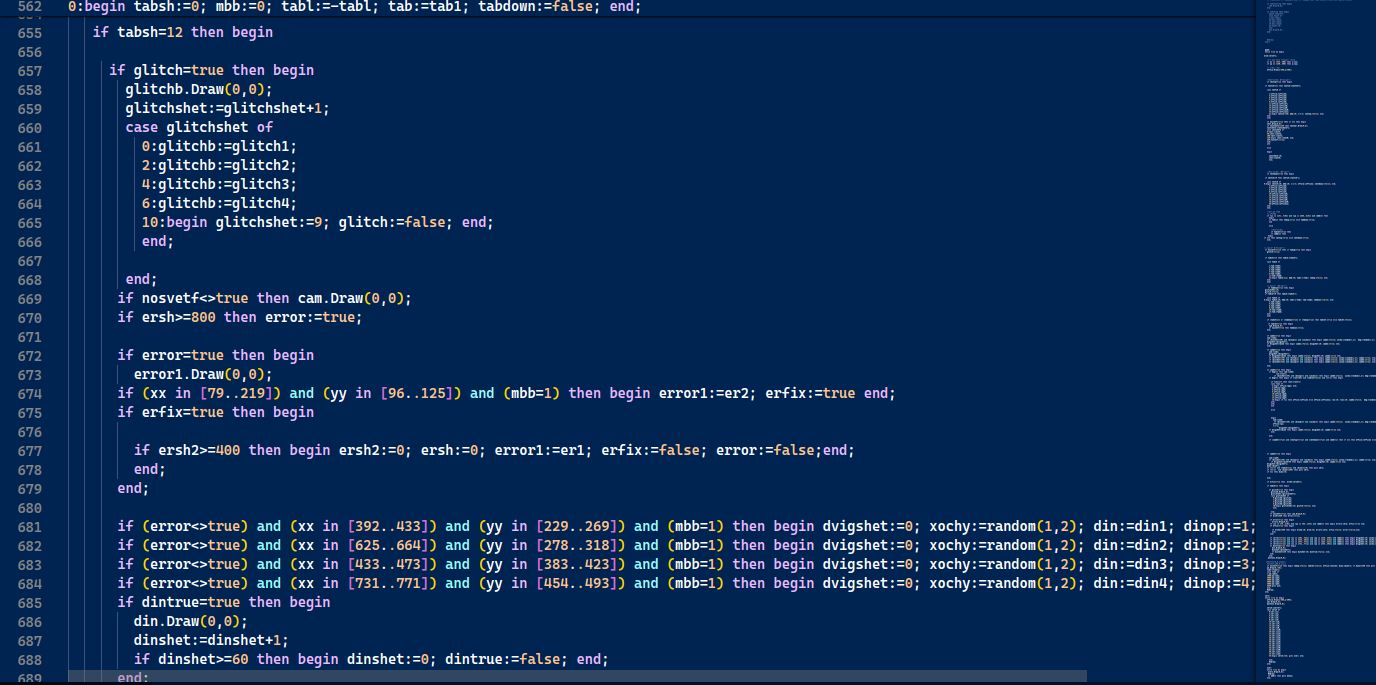Click line number 688 in the gutter

click(x=30, y=660)
